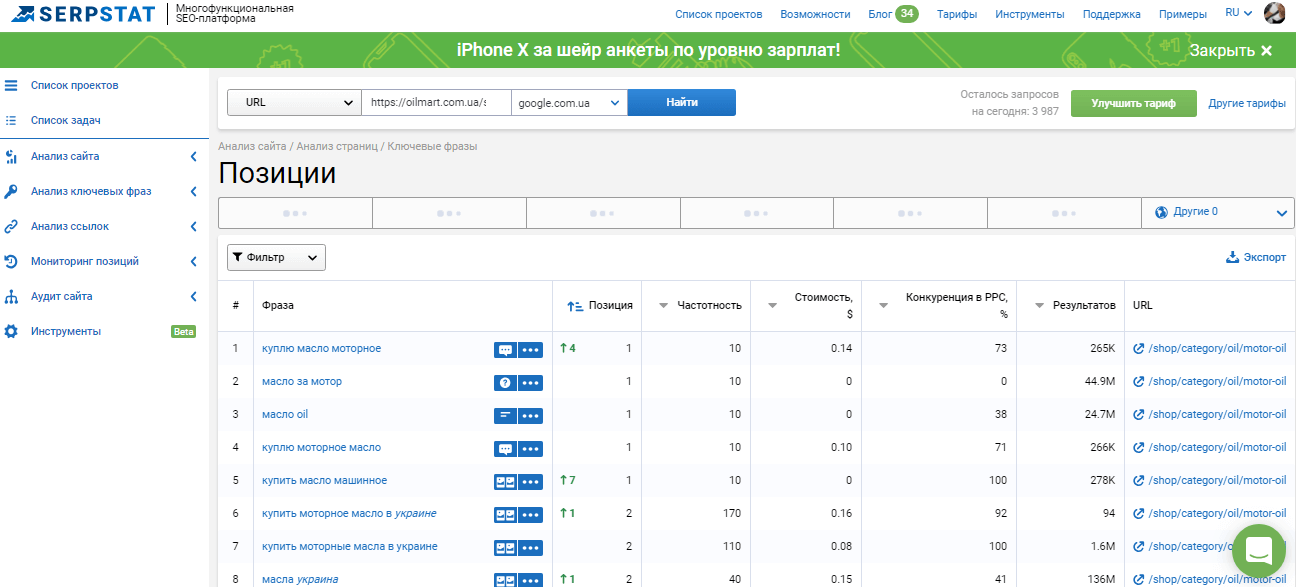Open the RU language dropdown
This screenshot has width=1296, height=587.
1237,13
